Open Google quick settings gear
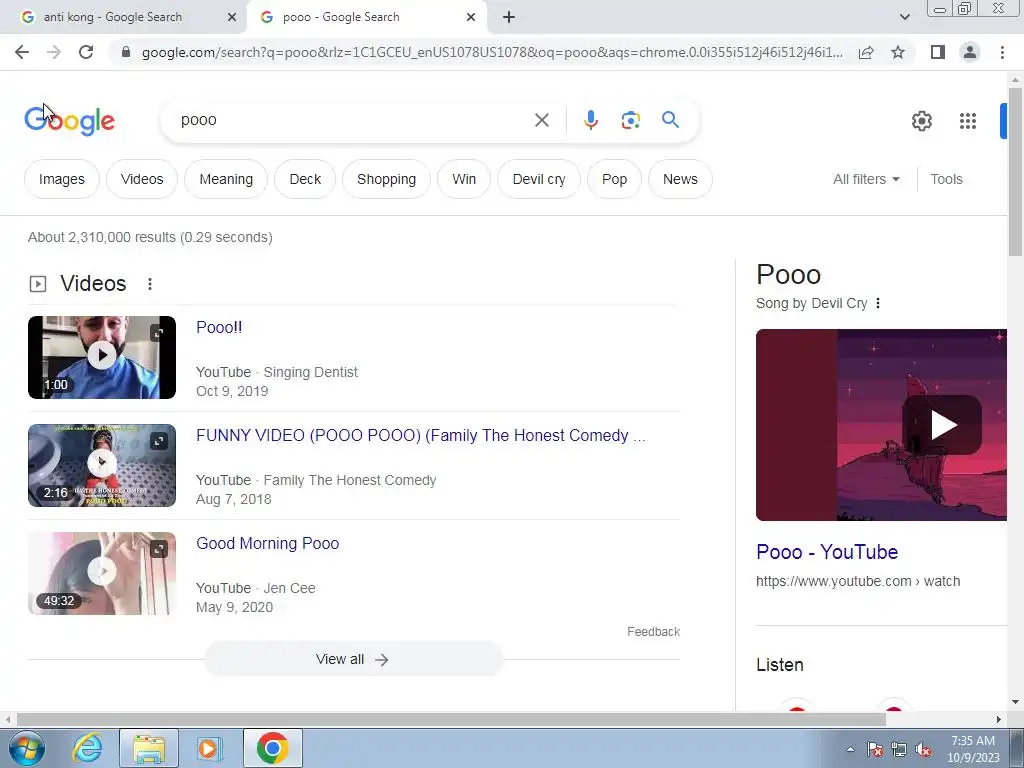Image resolution: width=1024 pixels, height=768 pixels. coord(921,121)
